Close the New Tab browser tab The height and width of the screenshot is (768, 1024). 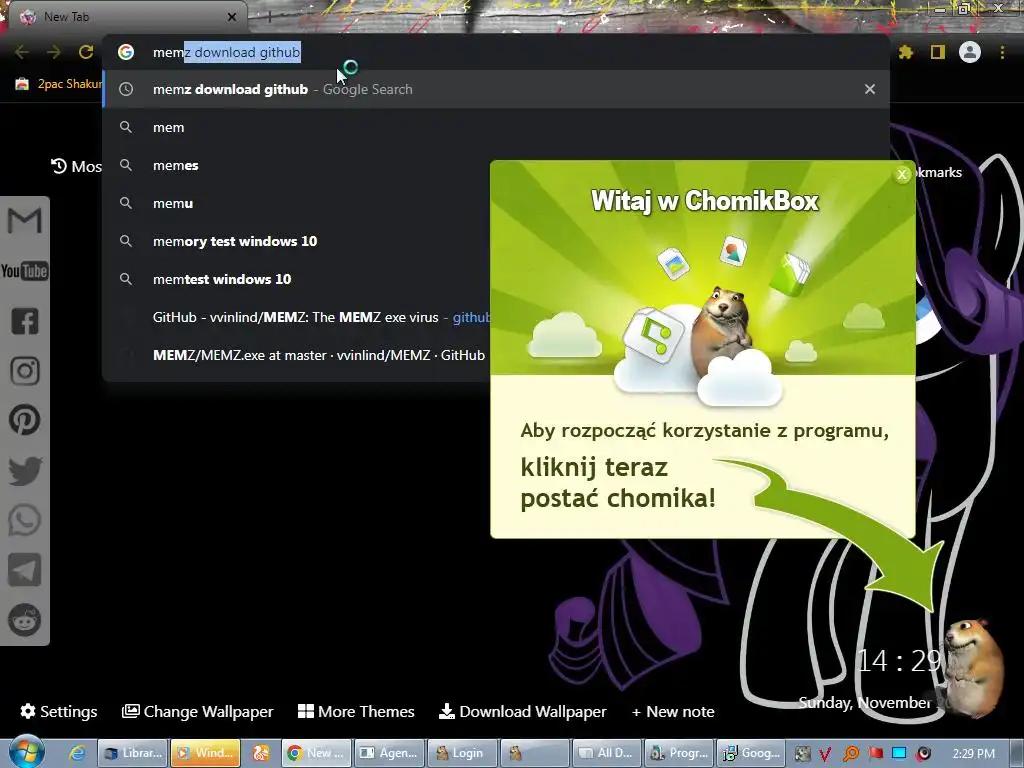(x=232, y=17)
